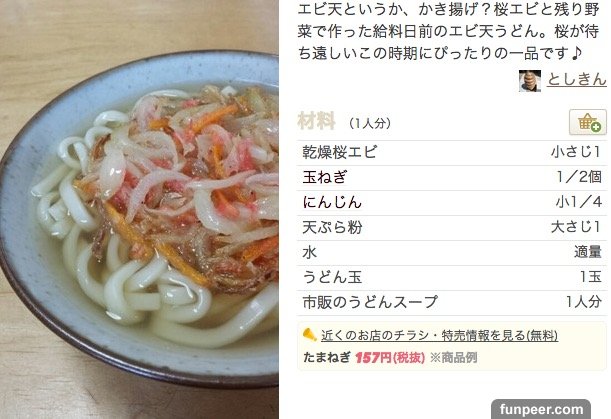Click the たまねぎ 157円 price example

(x=364, y=357)
